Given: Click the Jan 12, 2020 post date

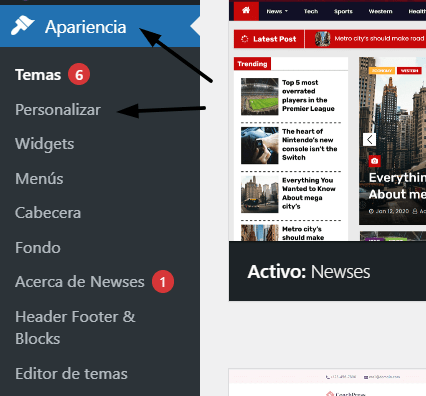Looking at the screenshot, I should click(389, 211).
